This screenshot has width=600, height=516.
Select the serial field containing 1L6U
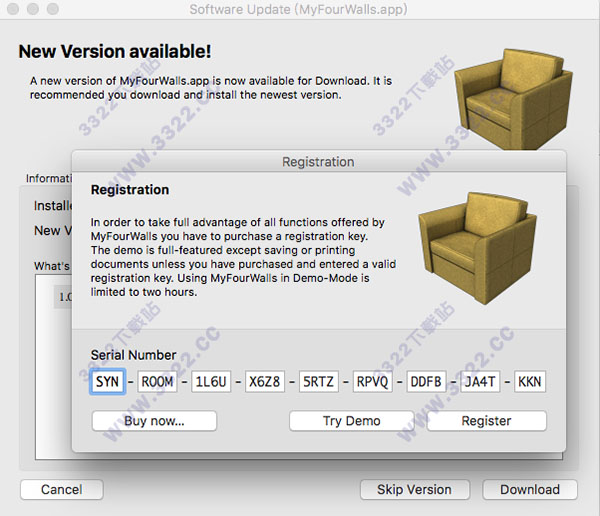[211, 382]
